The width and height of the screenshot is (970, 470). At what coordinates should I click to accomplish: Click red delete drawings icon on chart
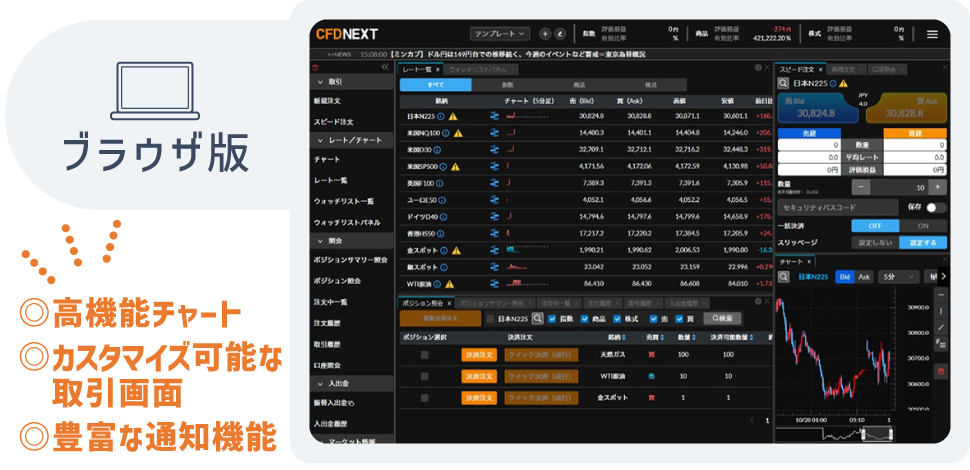941,372
